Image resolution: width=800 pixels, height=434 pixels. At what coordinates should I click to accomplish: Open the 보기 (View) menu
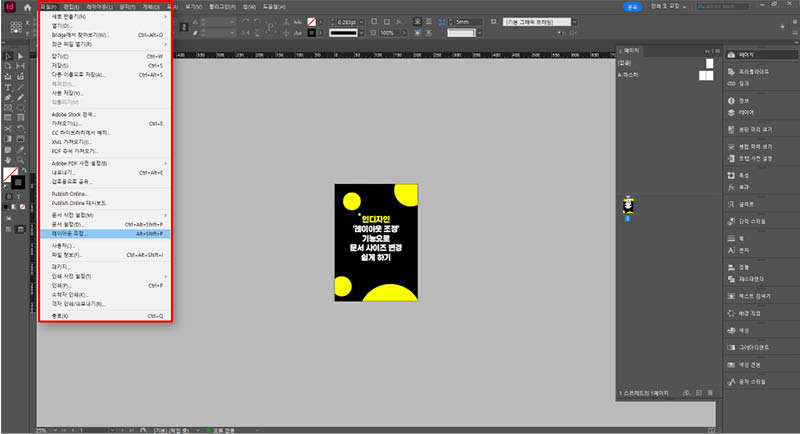click(x=193, y=7)
